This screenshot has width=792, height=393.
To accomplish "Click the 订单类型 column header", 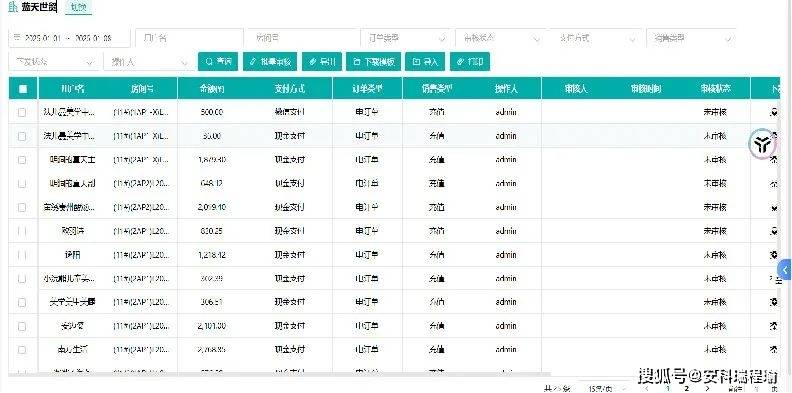I will click(x=368, y=89).
